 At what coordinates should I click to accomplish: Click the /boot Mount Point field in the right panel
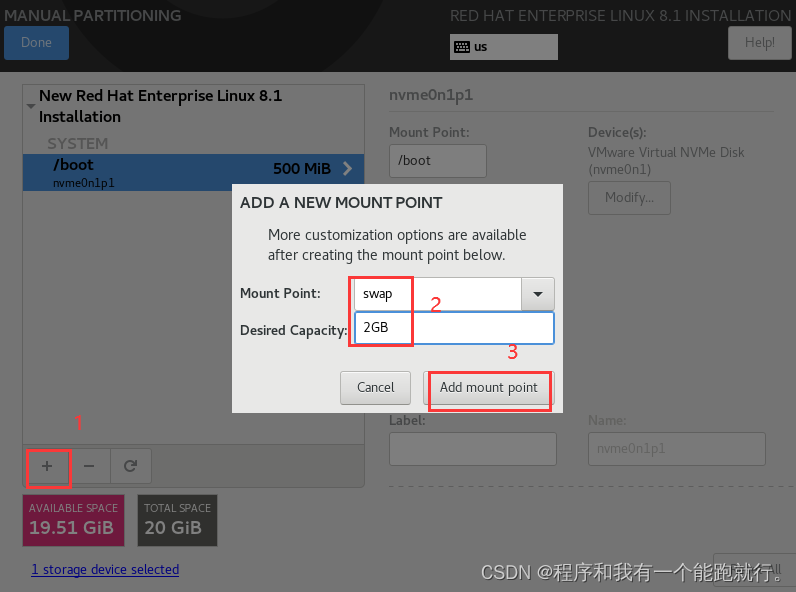tap(438, 161)
